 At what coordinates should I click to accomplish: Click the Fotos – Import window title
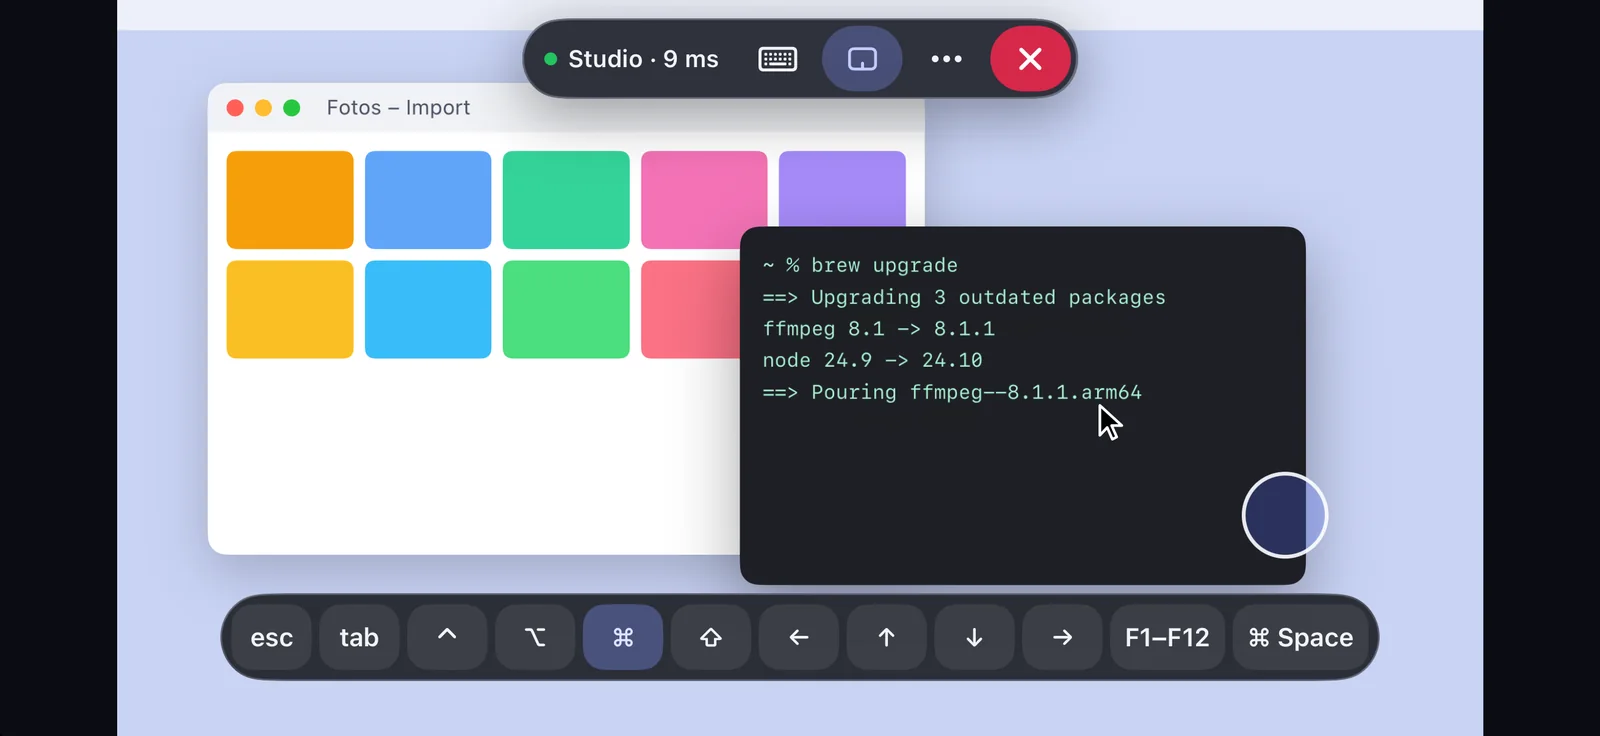click(x=398, y=108)
